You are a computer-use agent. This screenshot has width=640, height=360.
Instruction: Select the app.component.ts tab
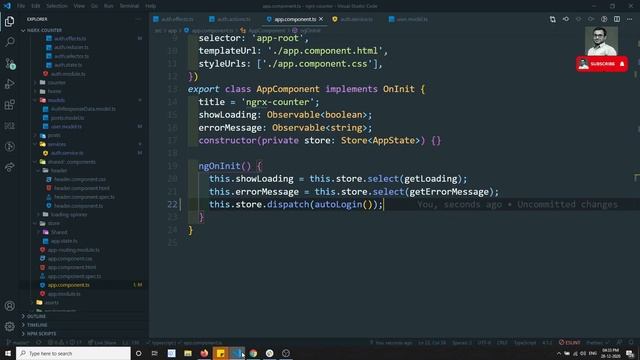click(295, 19)
